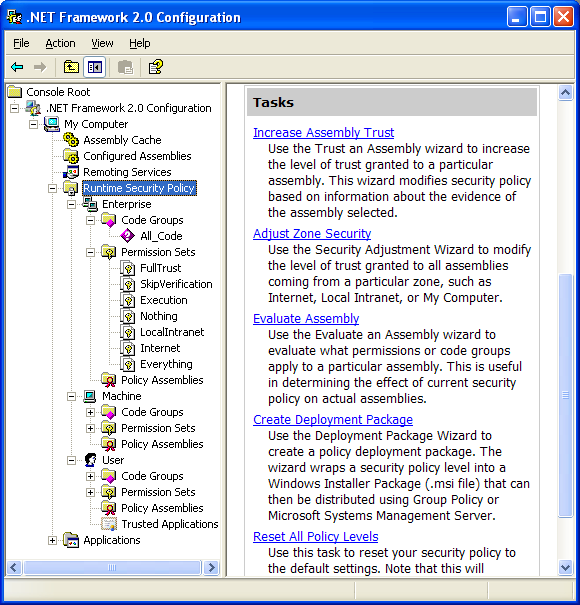
Task: Click the Runtime Security Policy icon
Action: [71, 188]
